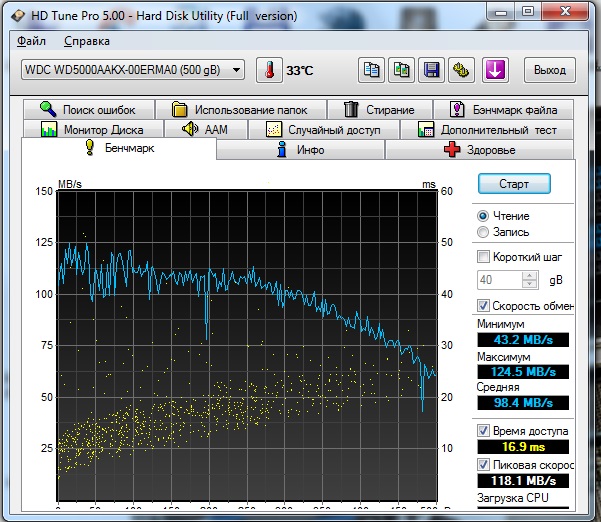
Task: Click the Выход button
Action: point(549,70)
